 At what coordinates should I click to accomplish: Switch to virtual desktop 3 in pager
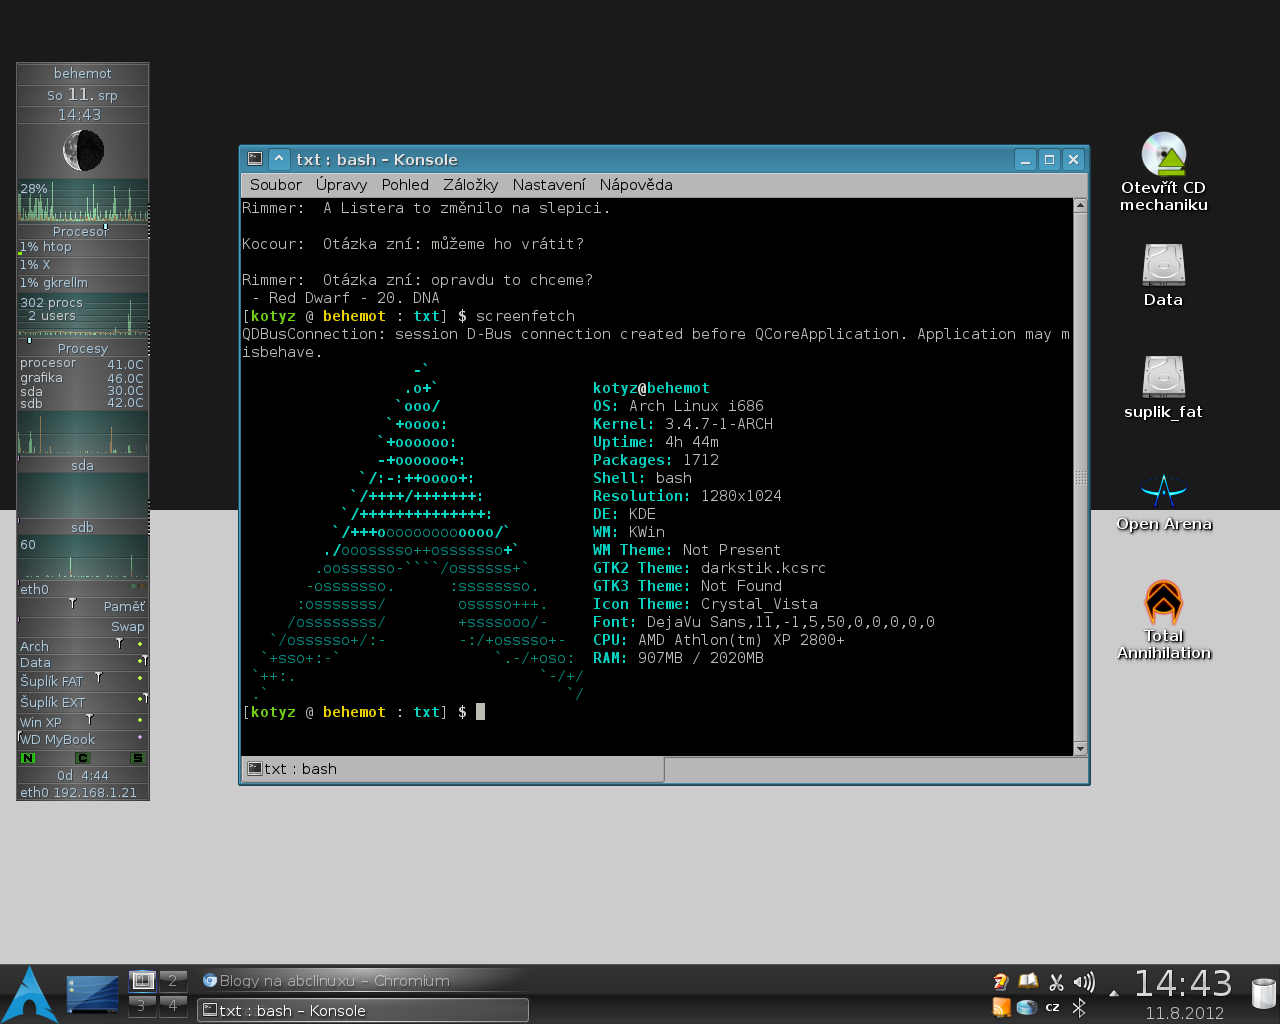(142, 1005)
